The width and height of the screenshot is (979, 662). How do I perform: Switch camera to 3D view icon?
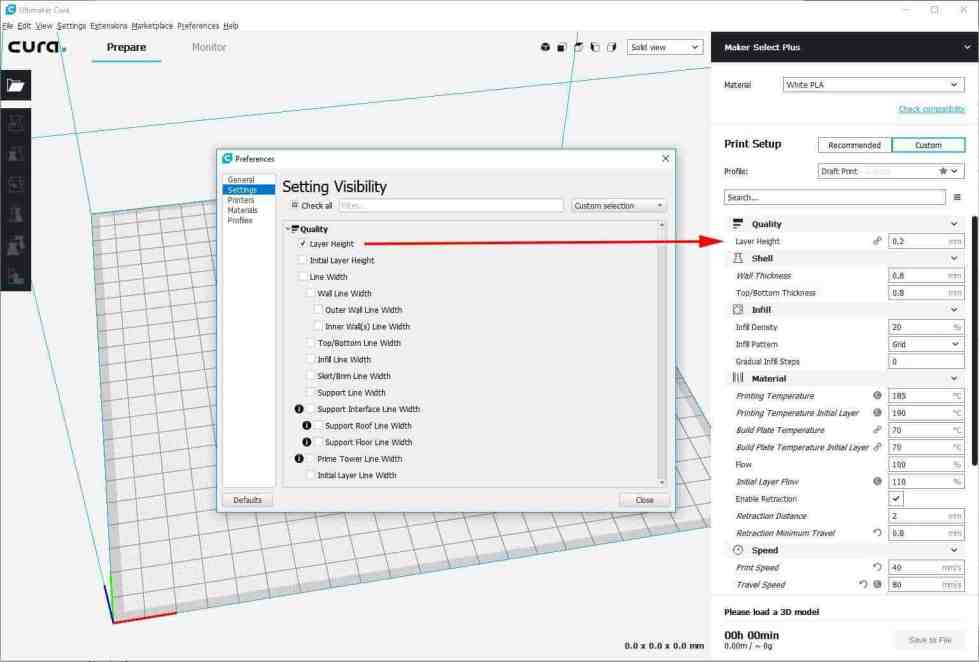(x=545, y=47)
